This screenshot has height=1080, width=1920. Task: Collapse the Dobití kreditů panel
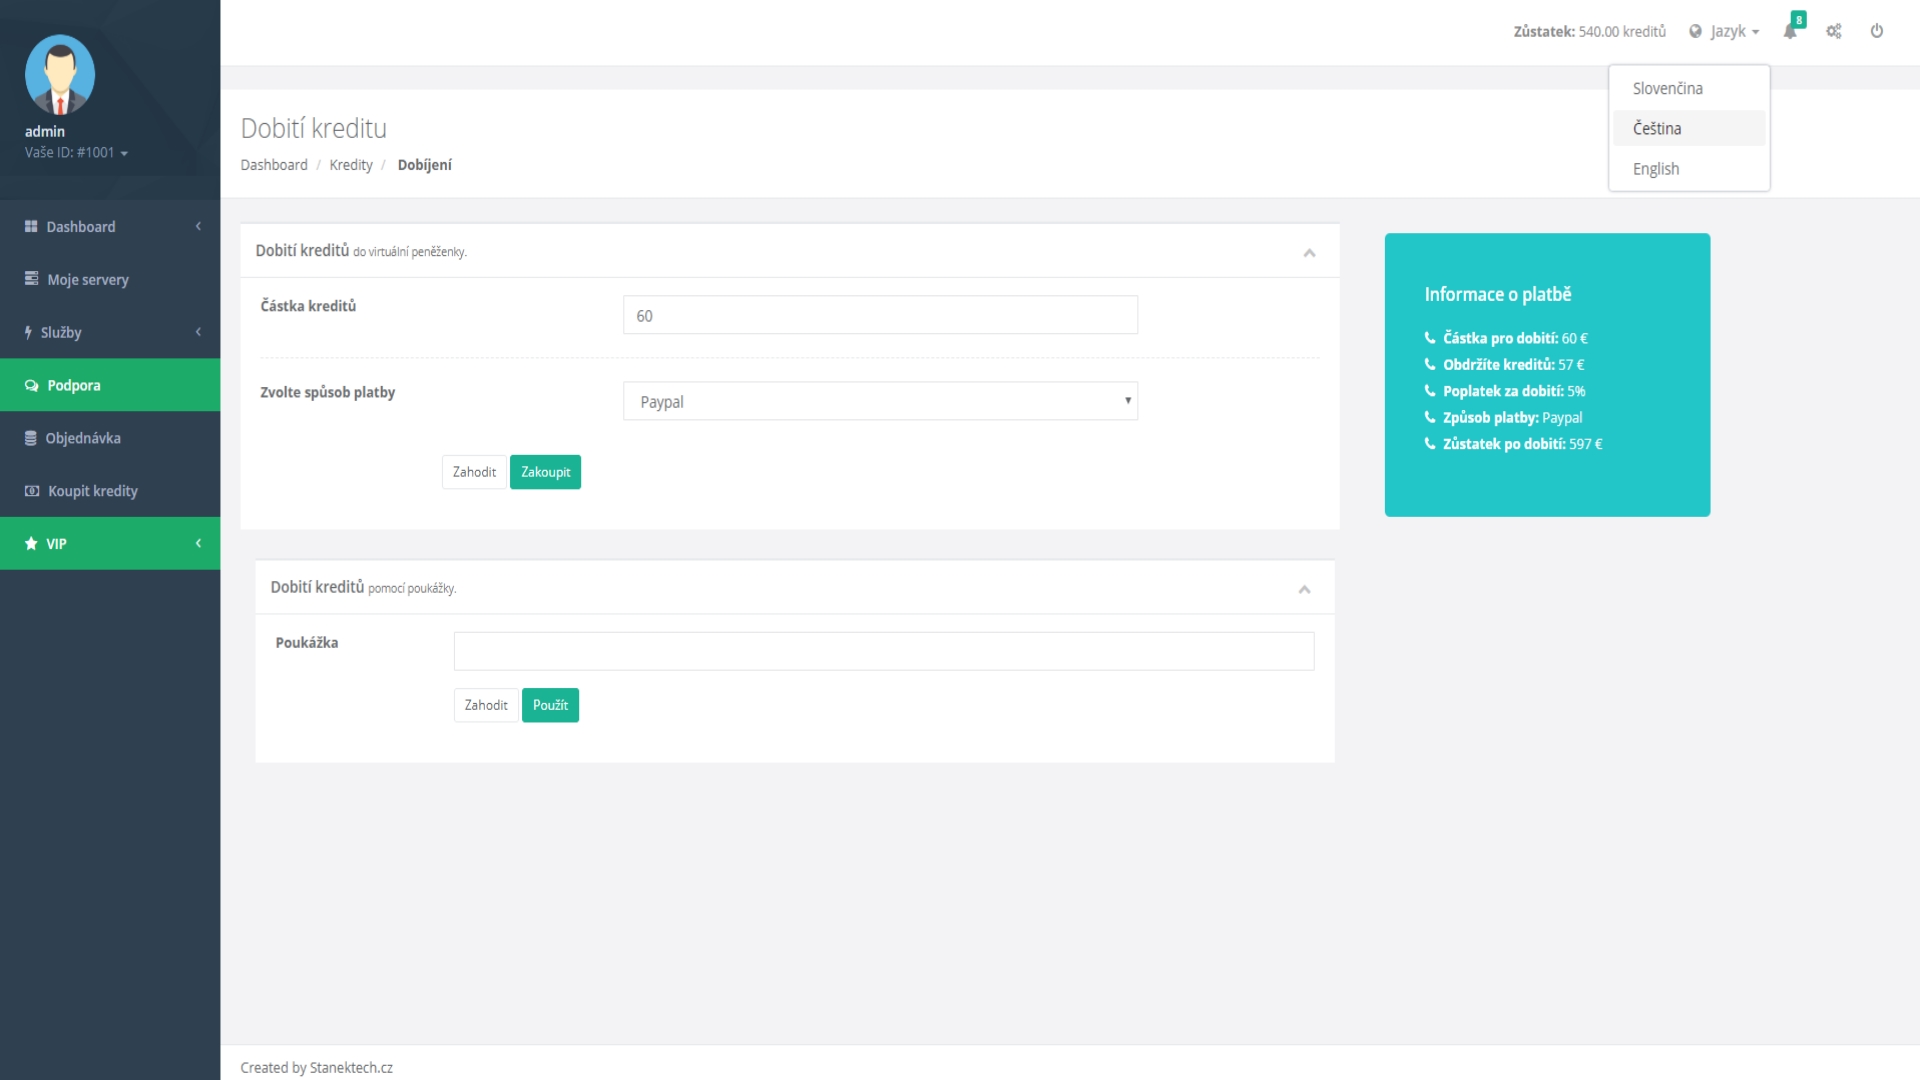pyautogui.click(x=1309, y=252)
